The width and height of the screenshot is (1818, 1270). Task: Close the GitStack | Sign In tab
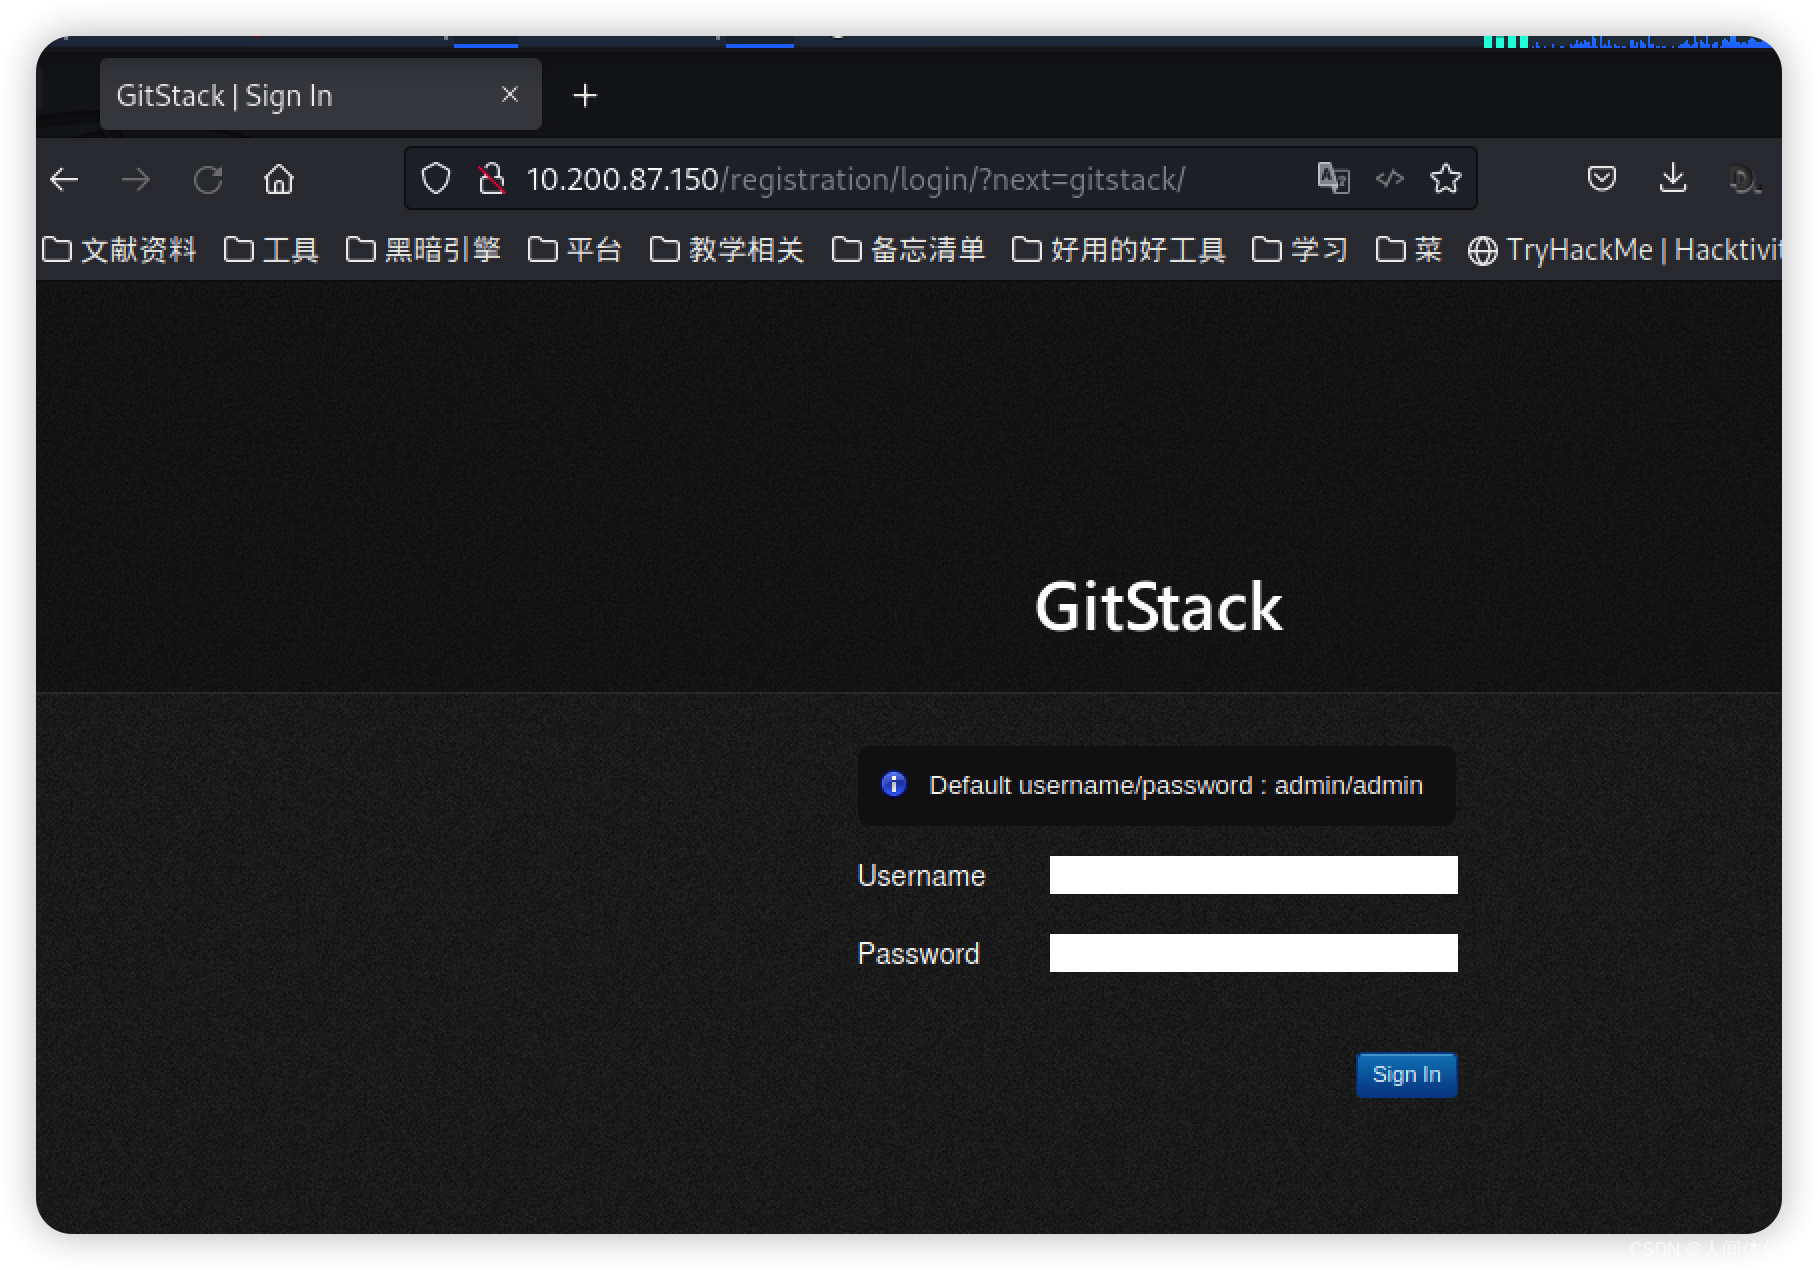pos(510,94)
